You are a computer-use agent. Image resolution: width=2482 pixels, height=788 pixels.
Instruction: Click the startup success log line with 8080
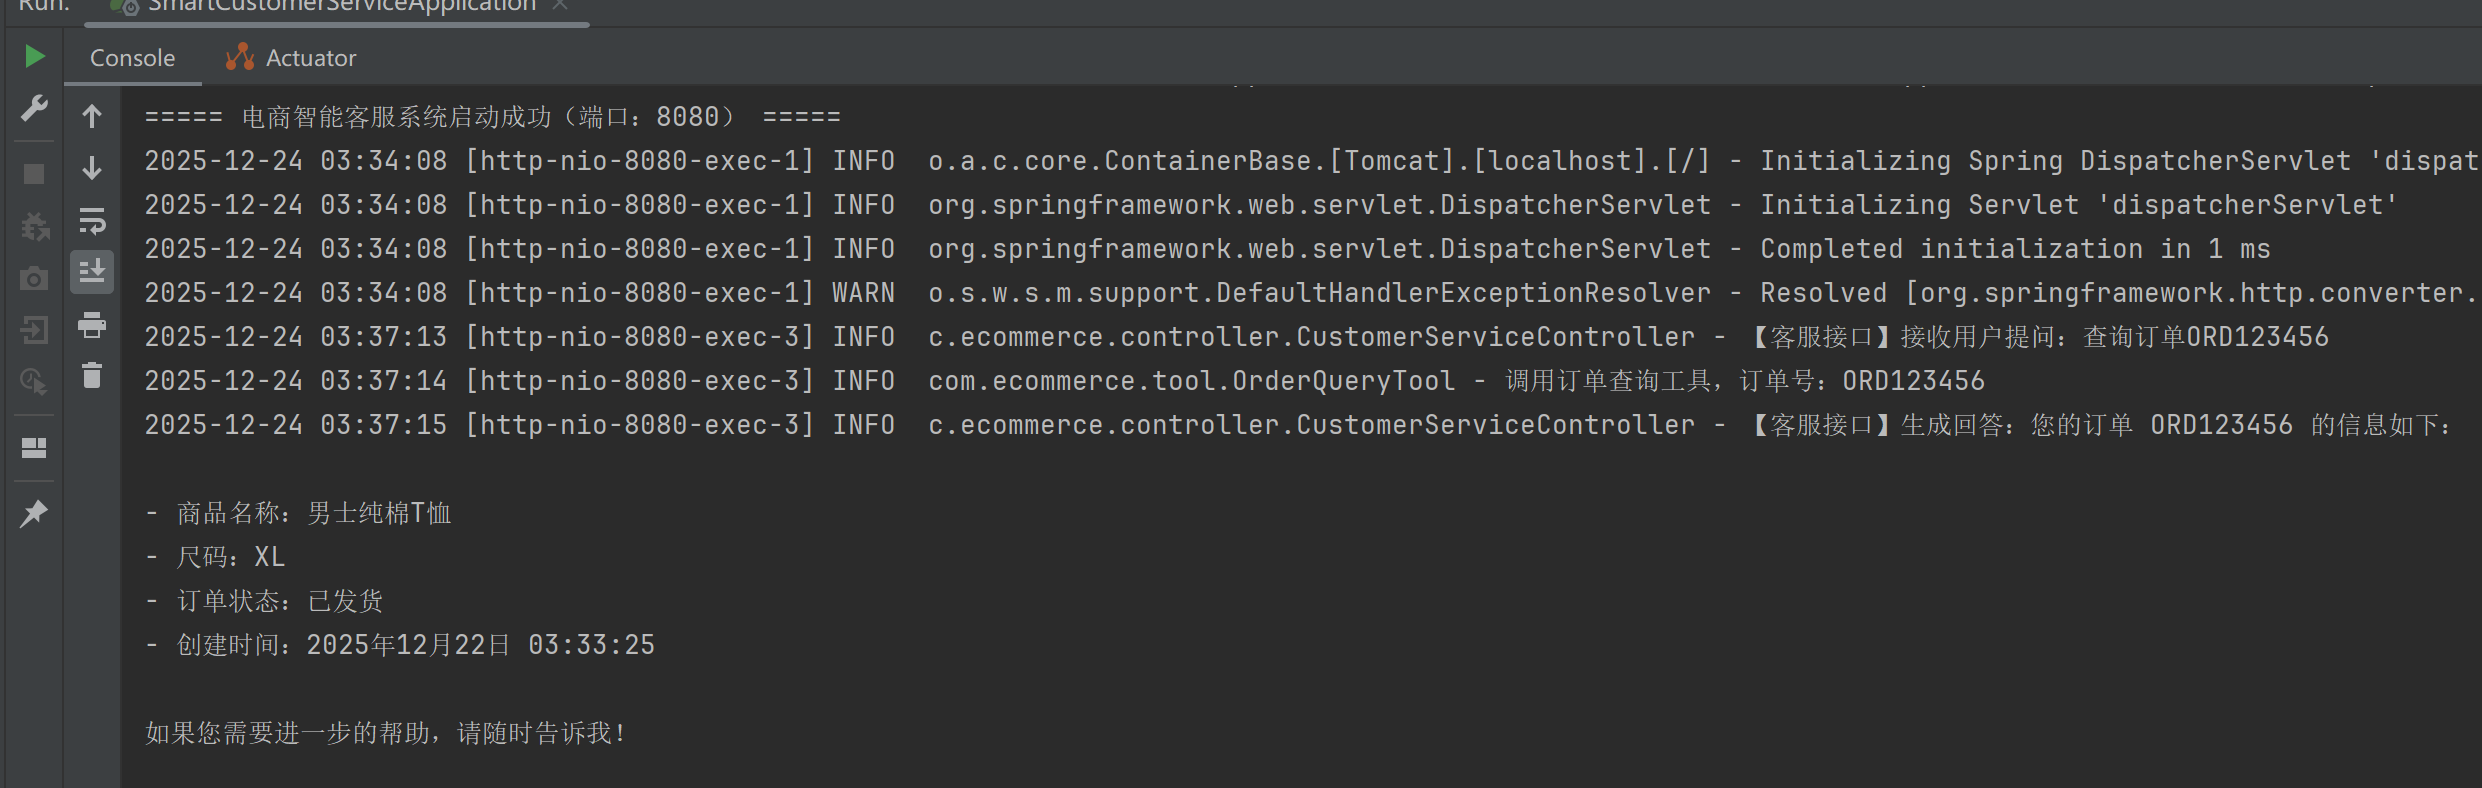493,117
